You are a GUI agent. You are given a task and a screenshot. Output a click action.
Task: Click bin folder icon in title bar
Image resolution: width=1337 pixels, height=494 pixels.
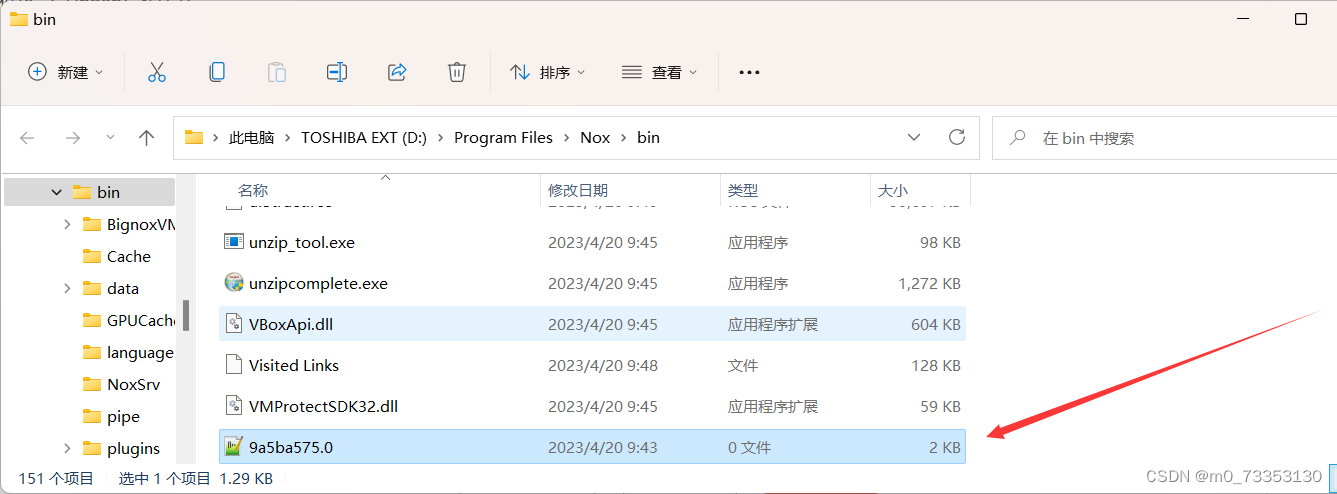tap(18, 19)
